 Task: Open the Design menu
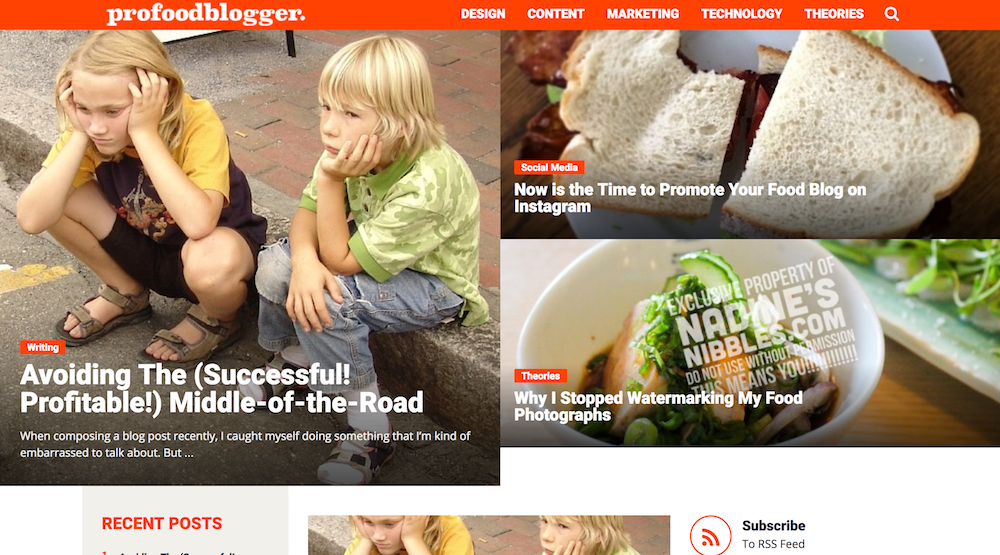point(483,14)
